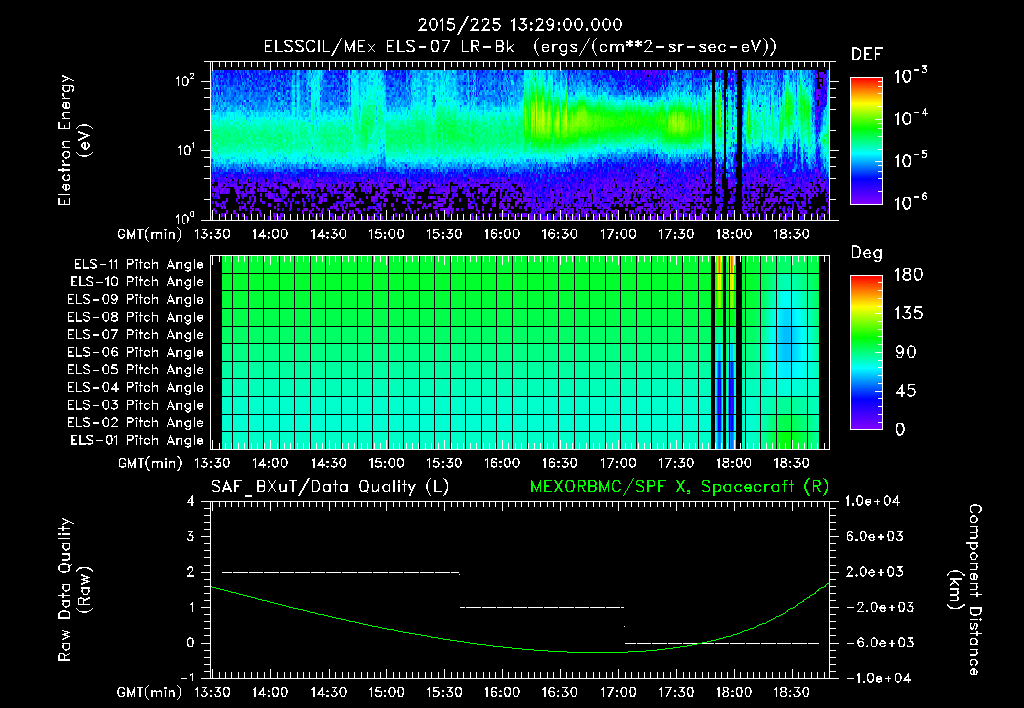Click the 10^2 energy axis tick label
Image resolution: width=1024 pixels, height=708 pixels.
tap(185, 81)
